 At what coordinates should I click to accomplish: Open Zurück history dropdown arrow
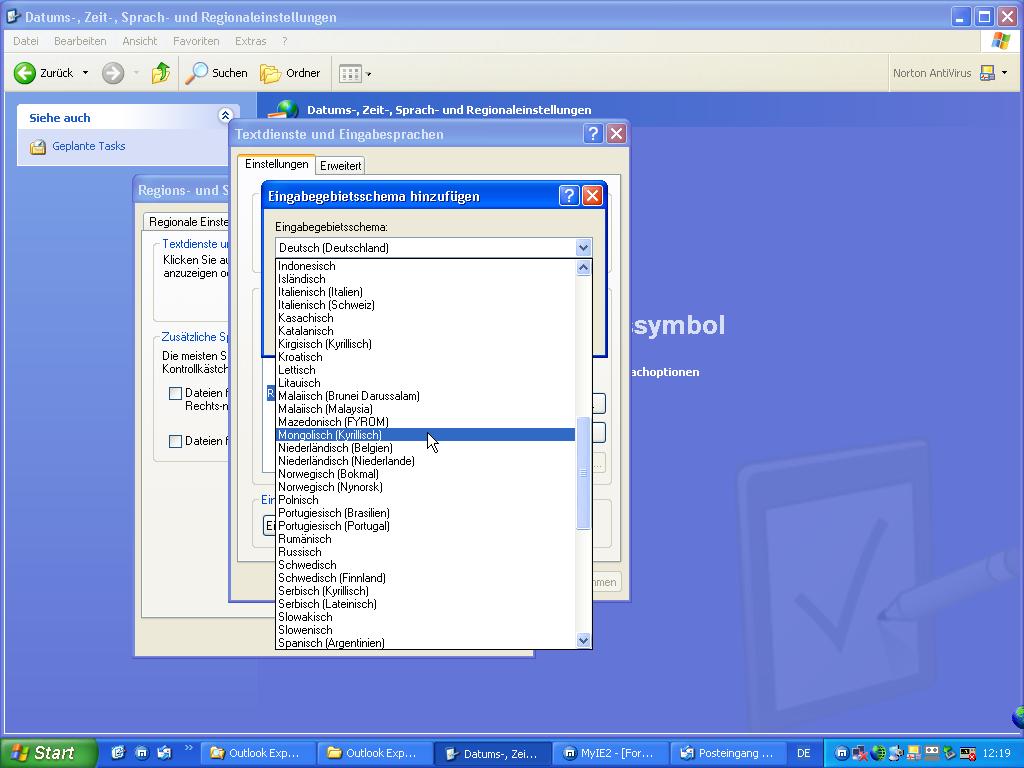tap(86, 73)
